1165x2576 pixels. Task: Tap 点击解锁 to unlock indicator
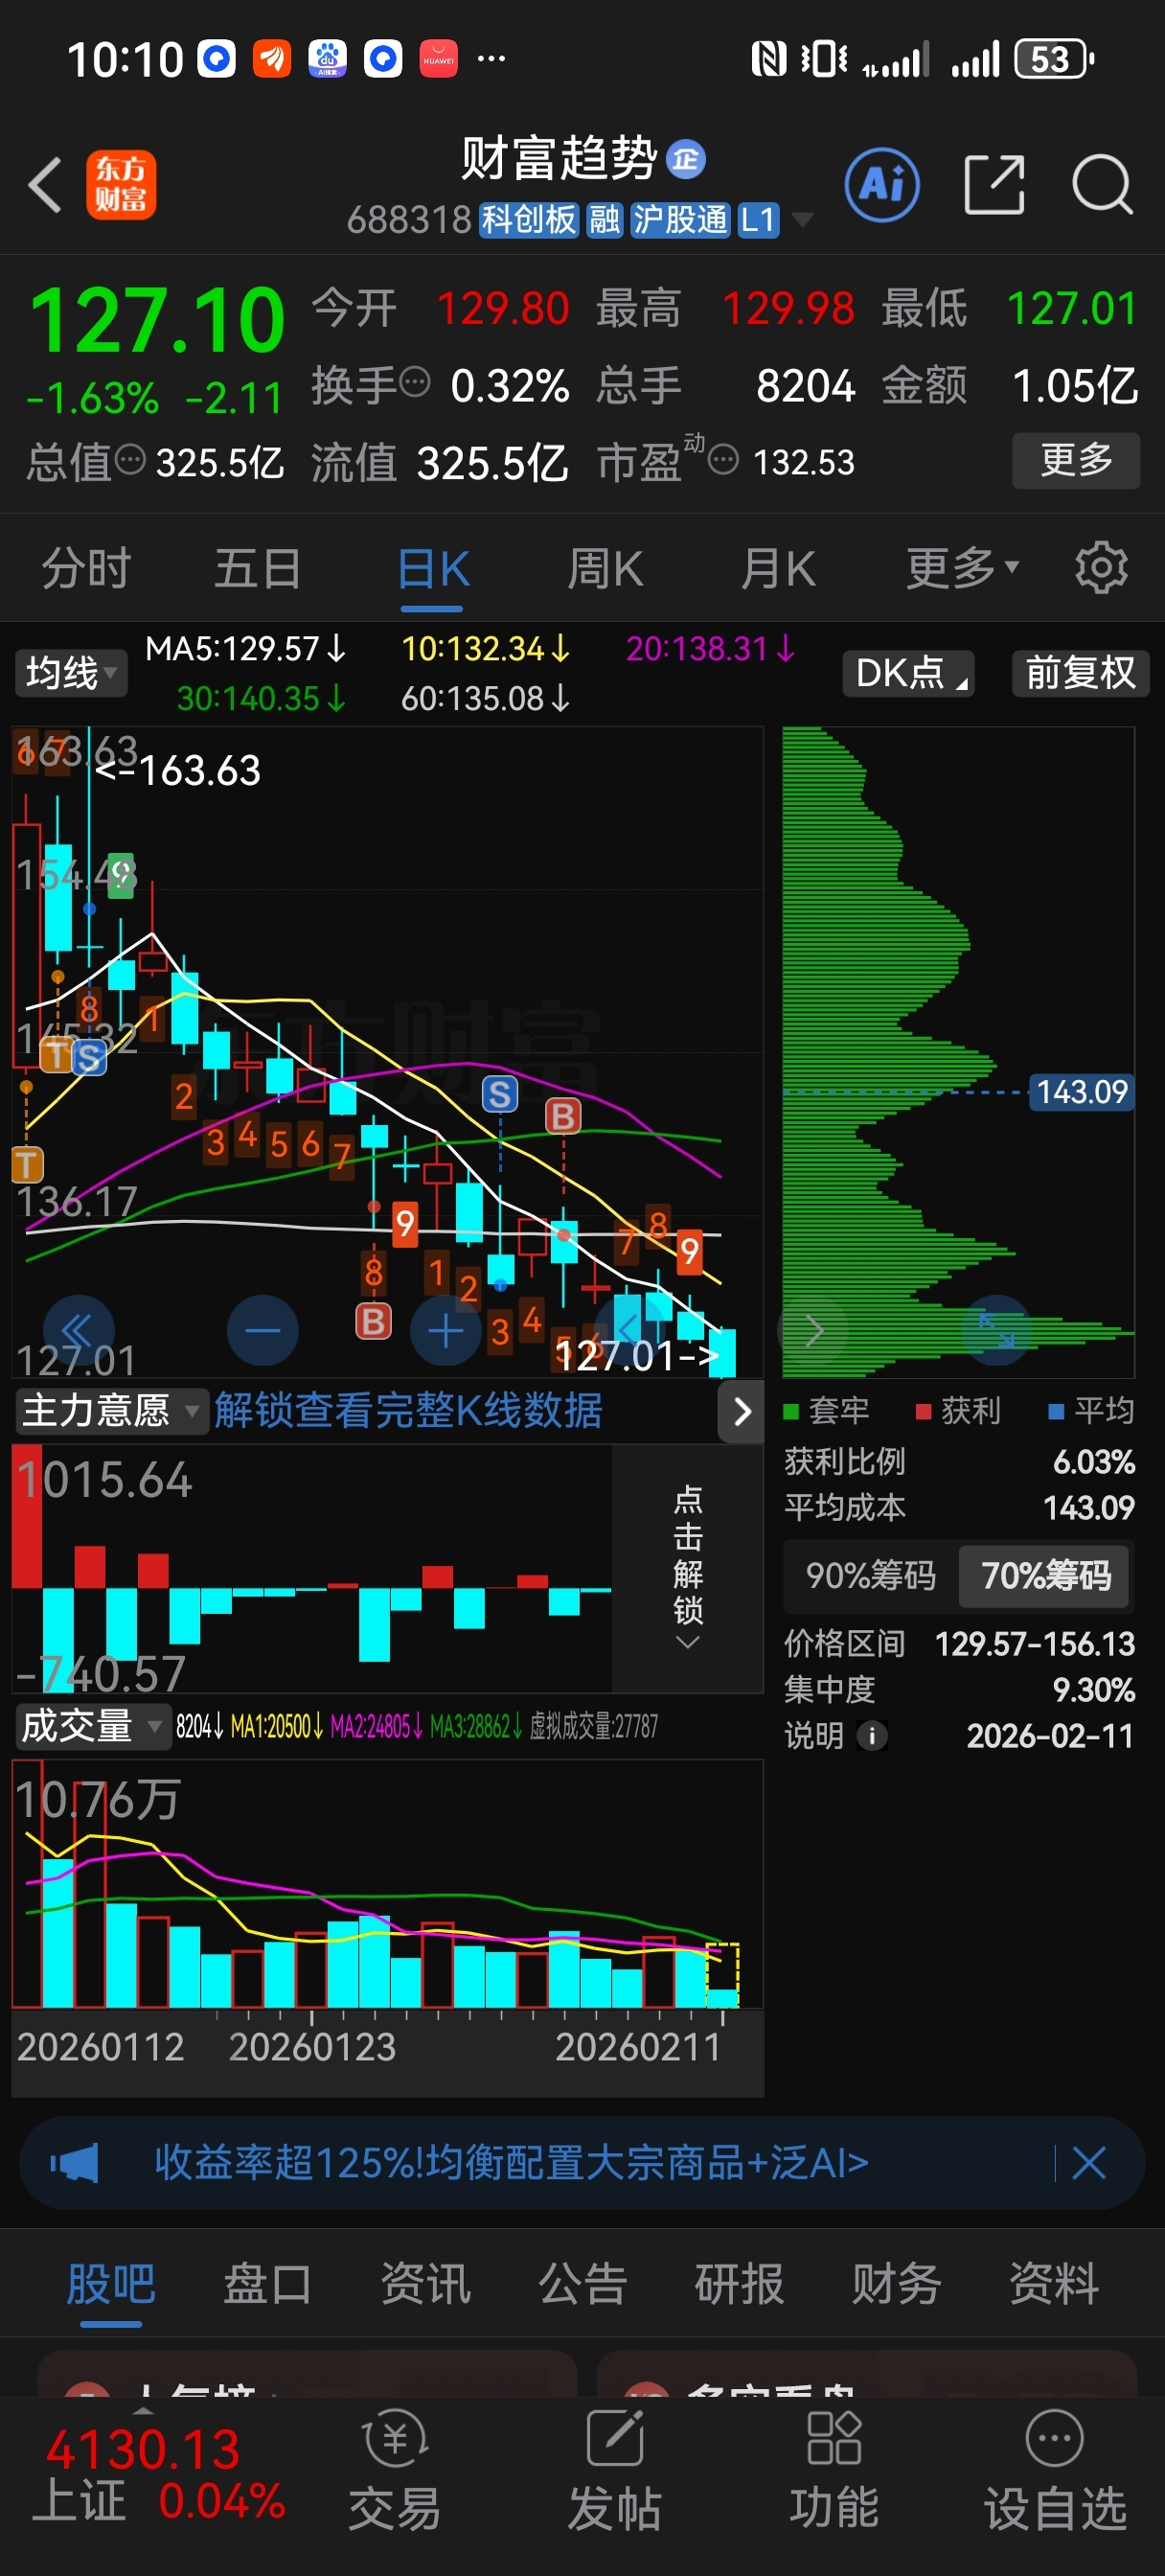tap(688, 1567)
